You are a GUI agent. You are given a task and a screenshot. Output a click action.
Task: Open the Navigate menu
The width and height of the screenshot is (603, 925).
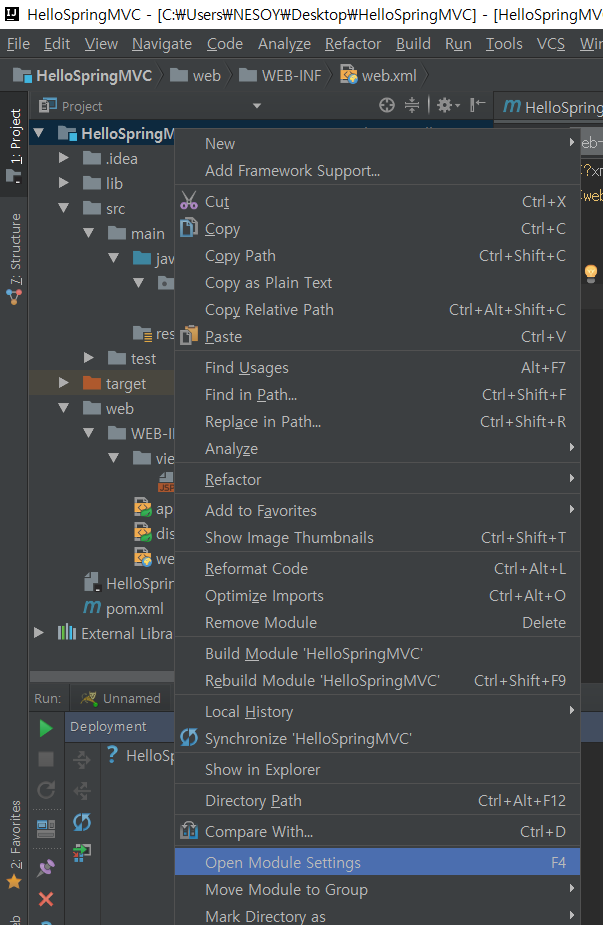pos(162,44)
